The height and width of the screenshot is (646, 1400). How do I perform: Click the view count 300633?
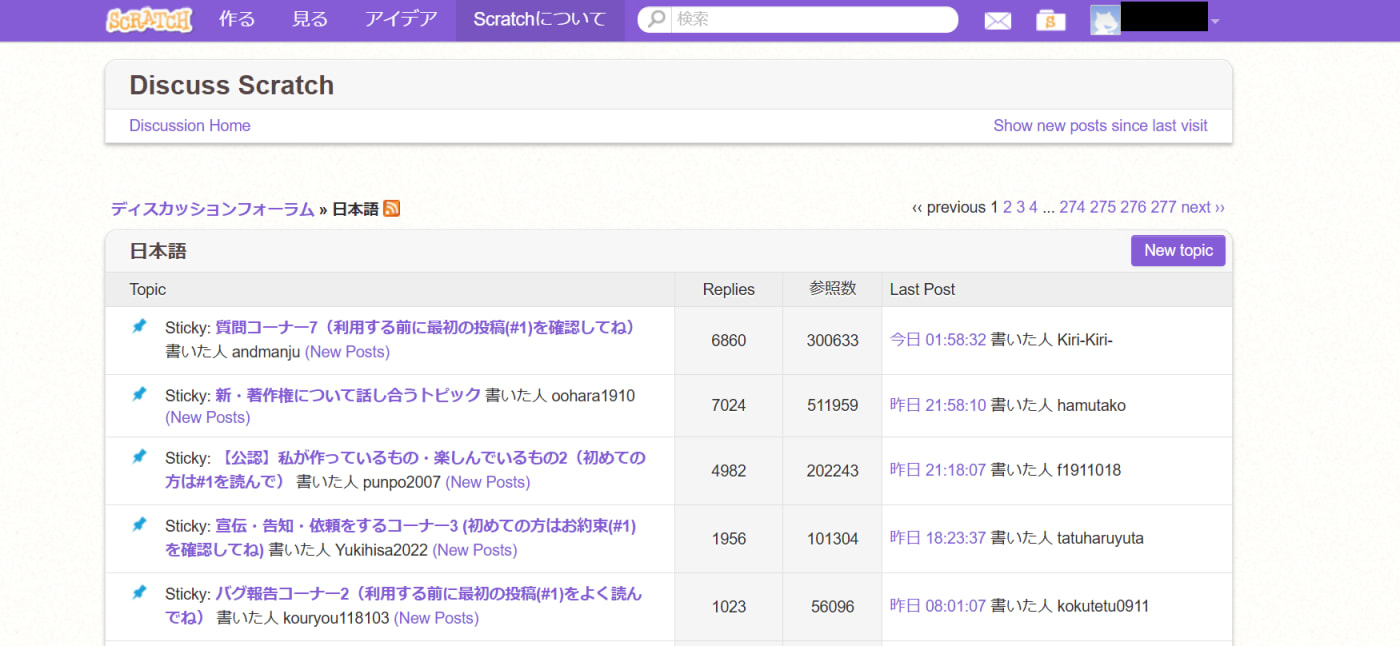tap(833, 340)
